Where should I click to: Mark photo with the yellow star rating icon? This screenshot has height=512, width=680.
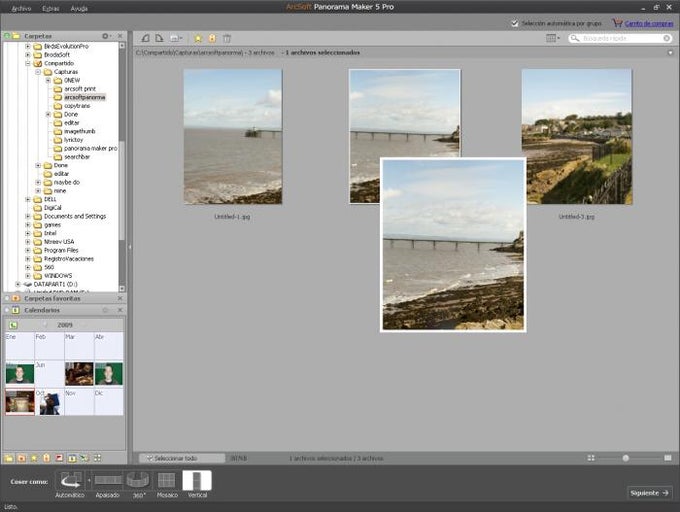pyautogui.click(x=198, y=39)
